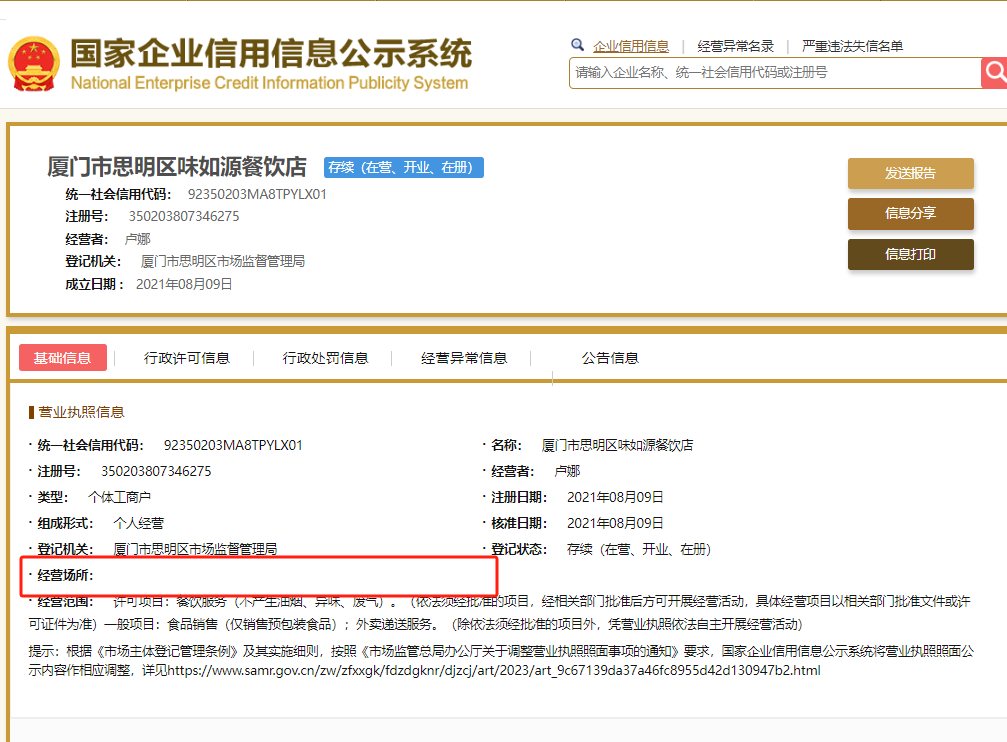Click the red search button icon
This screenshot has width=1007, height=742.
(x=994, y=73)
